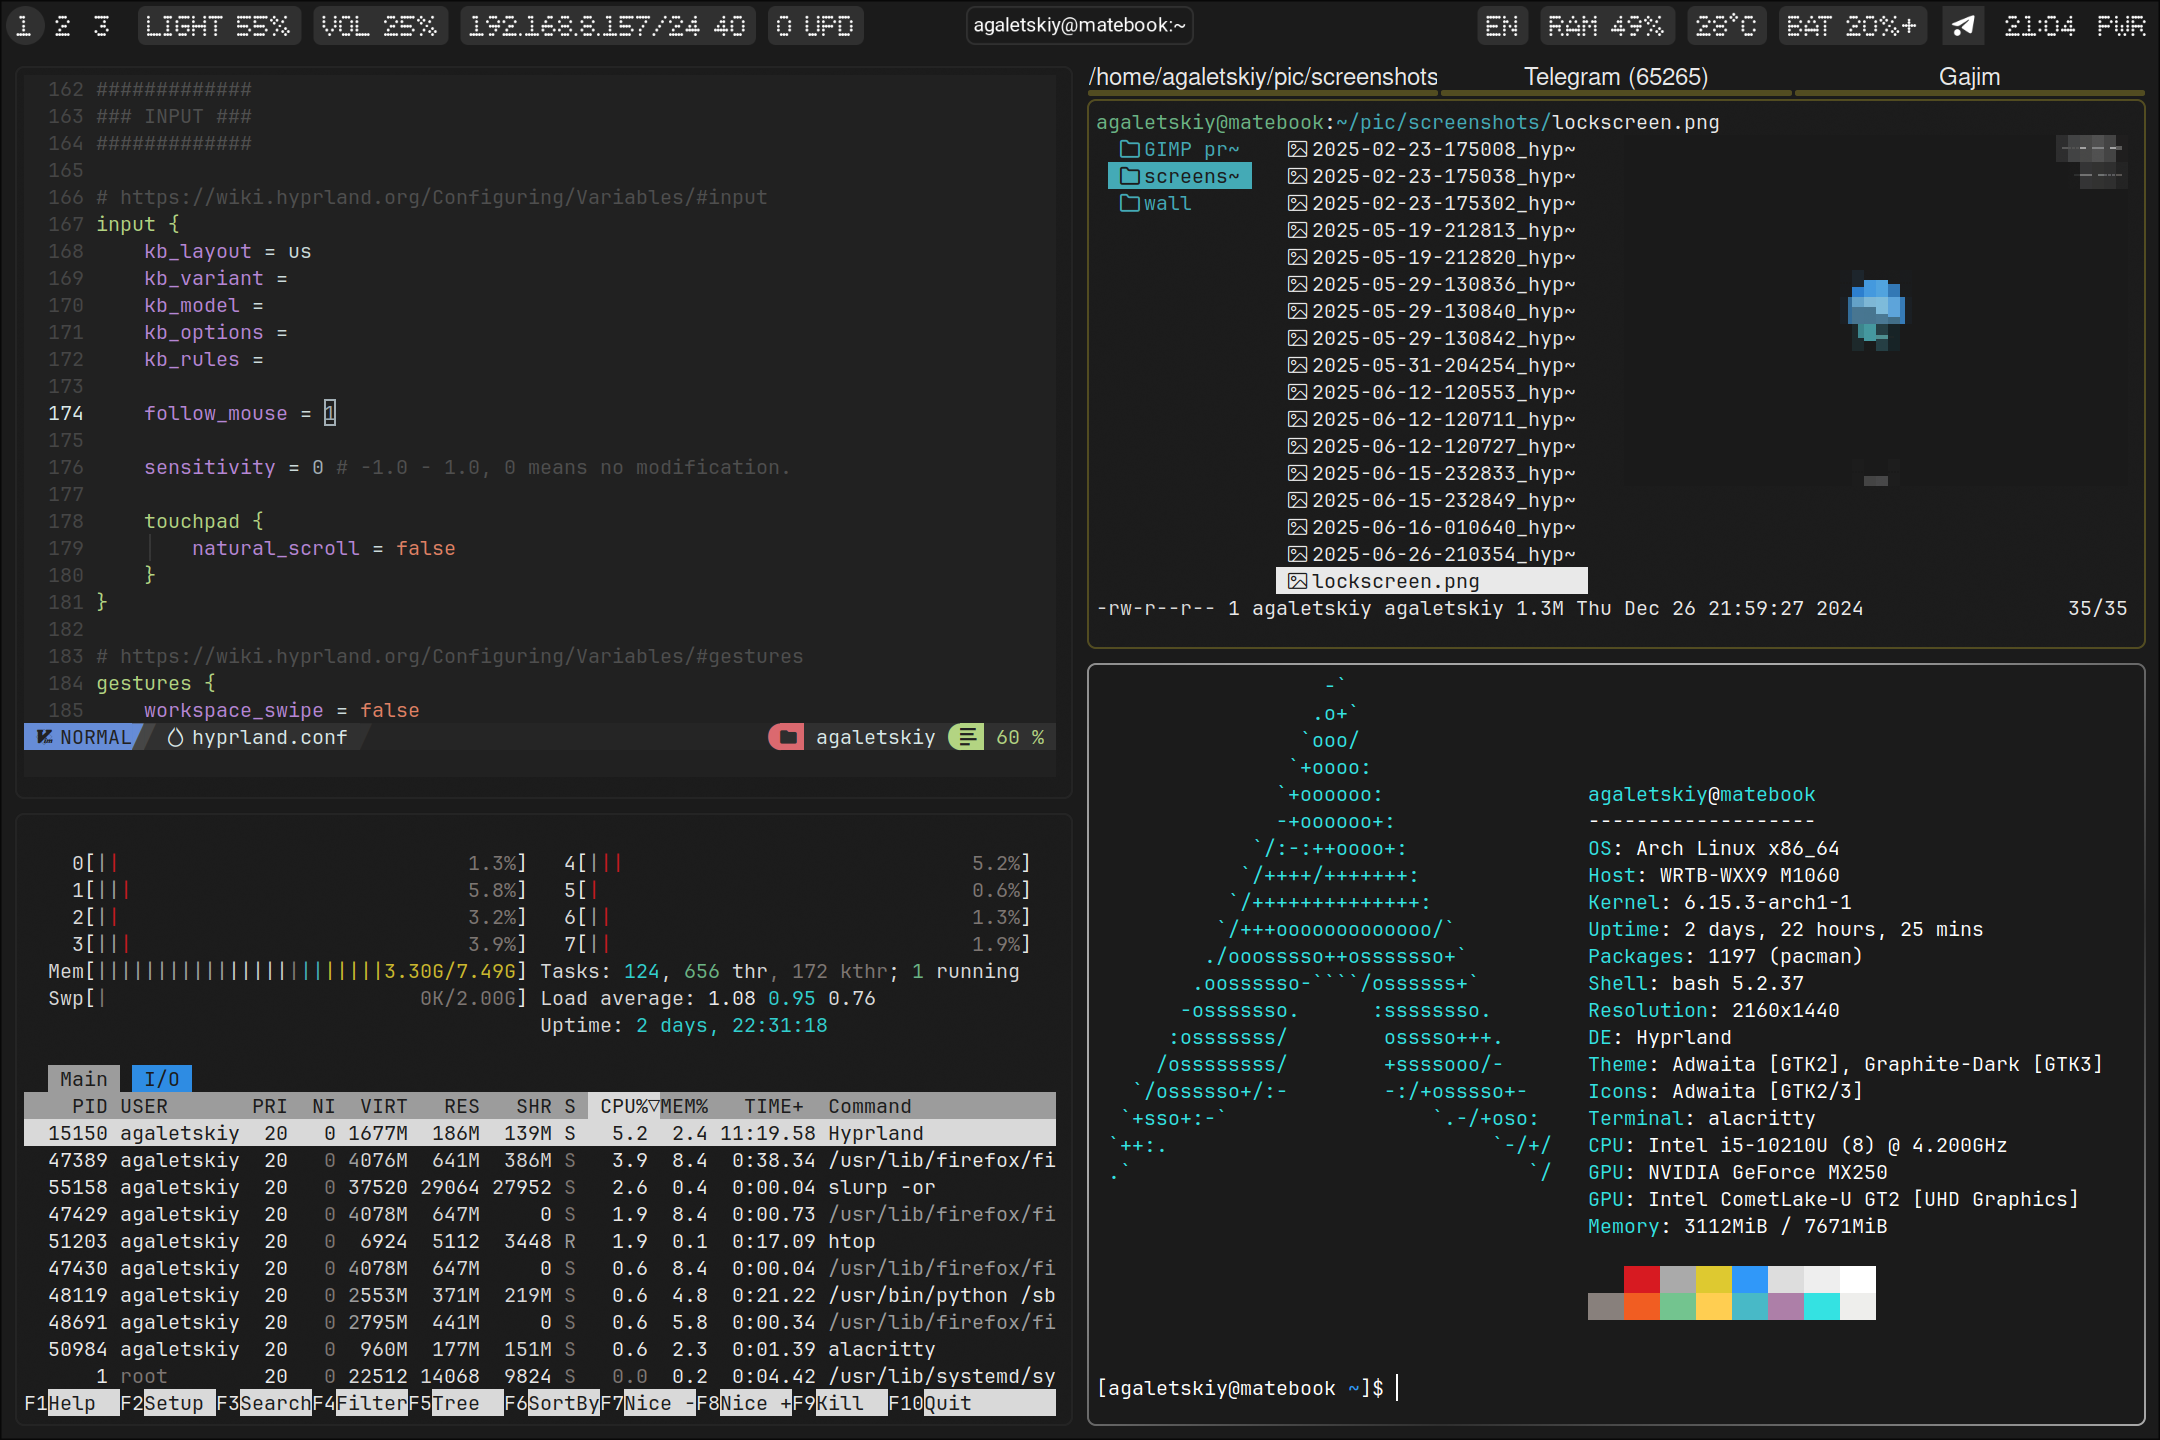2160x1440 pixels.
Task: Click the droplet icon next to hyprland.conf
Action: point(173,737)
